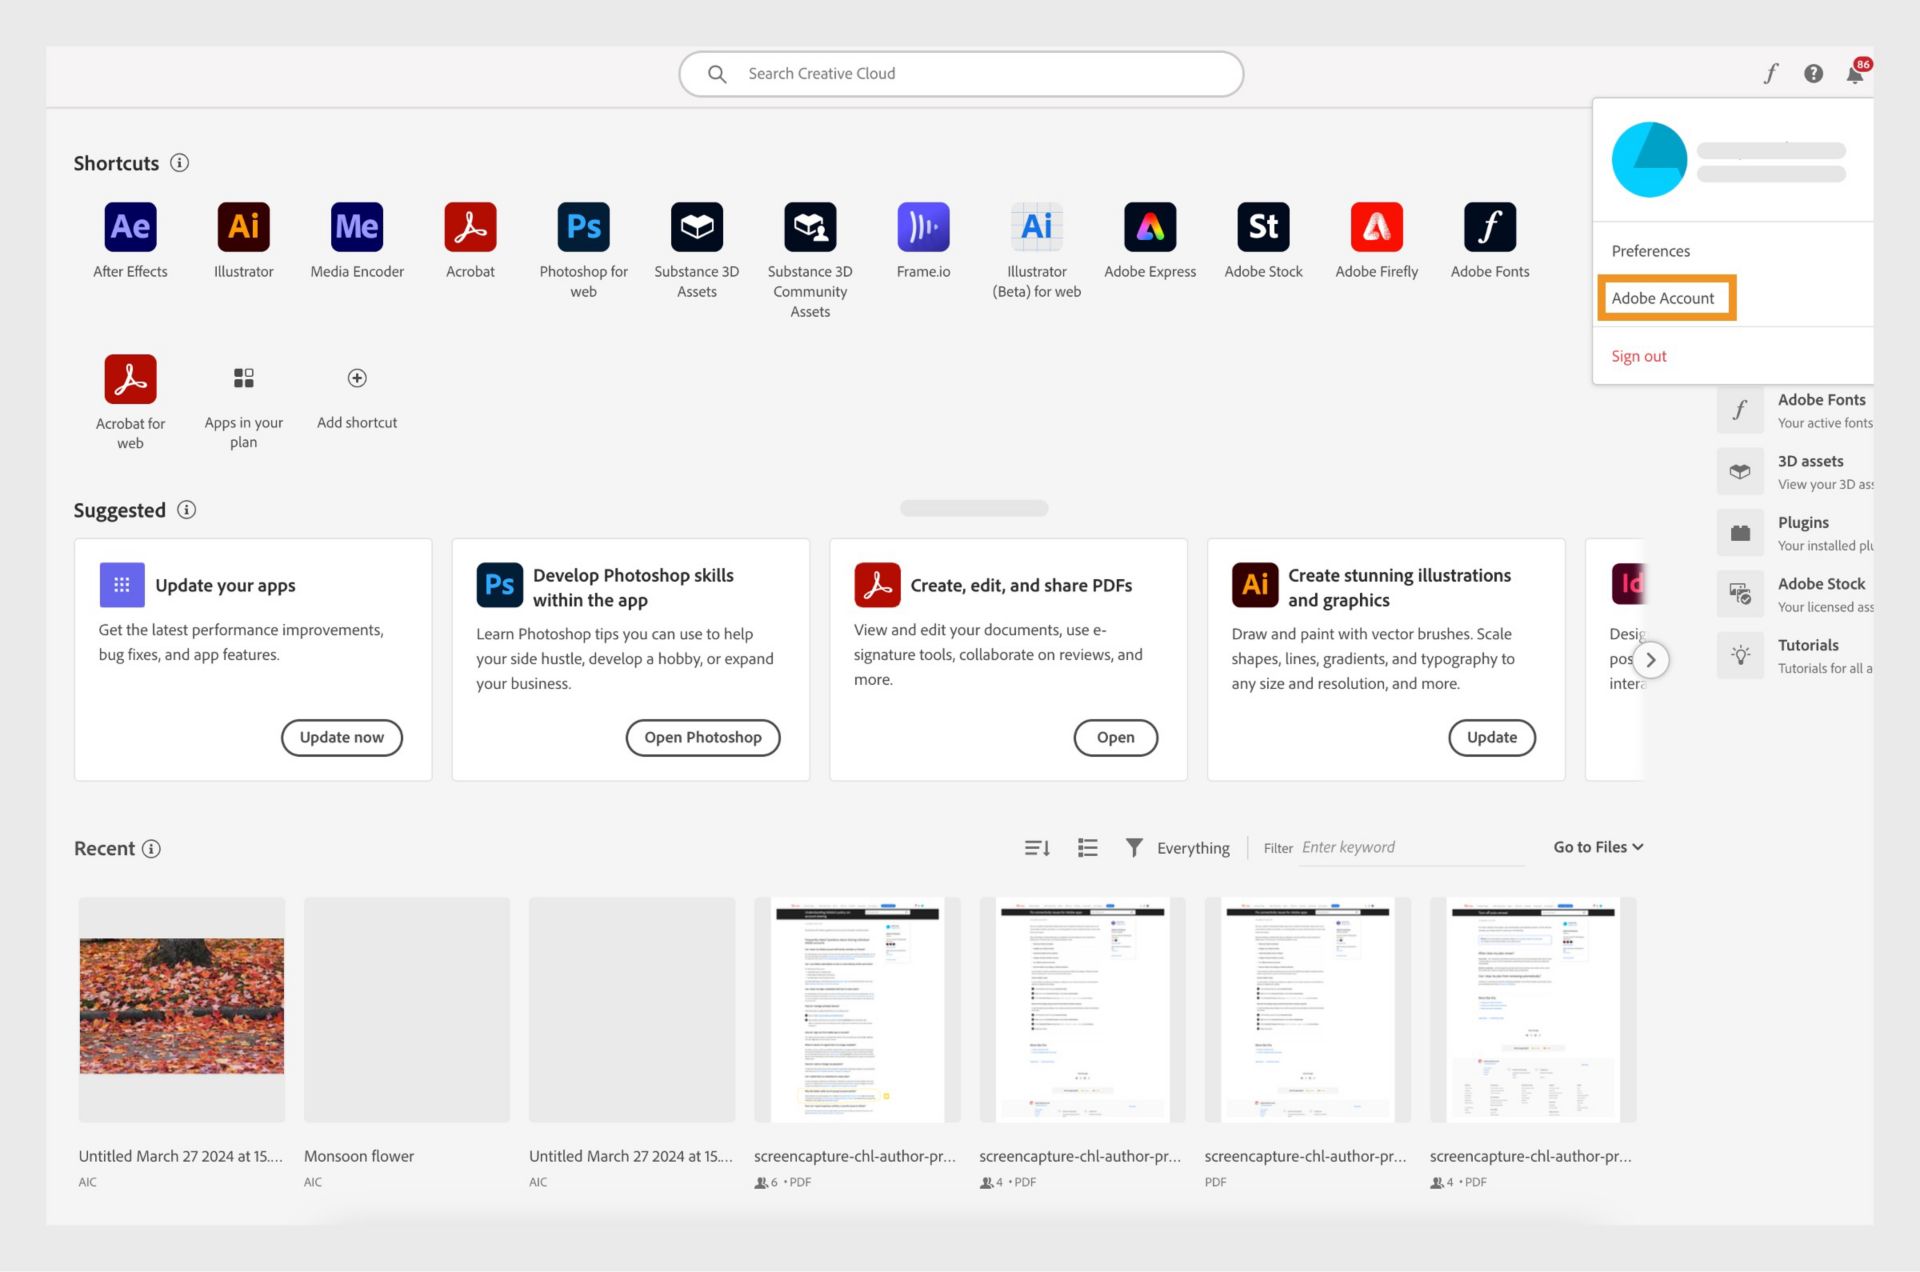Viewport: 1920px width, 1272px height.
Task: Click Preferences menu item
Action: coord(1649,250)
